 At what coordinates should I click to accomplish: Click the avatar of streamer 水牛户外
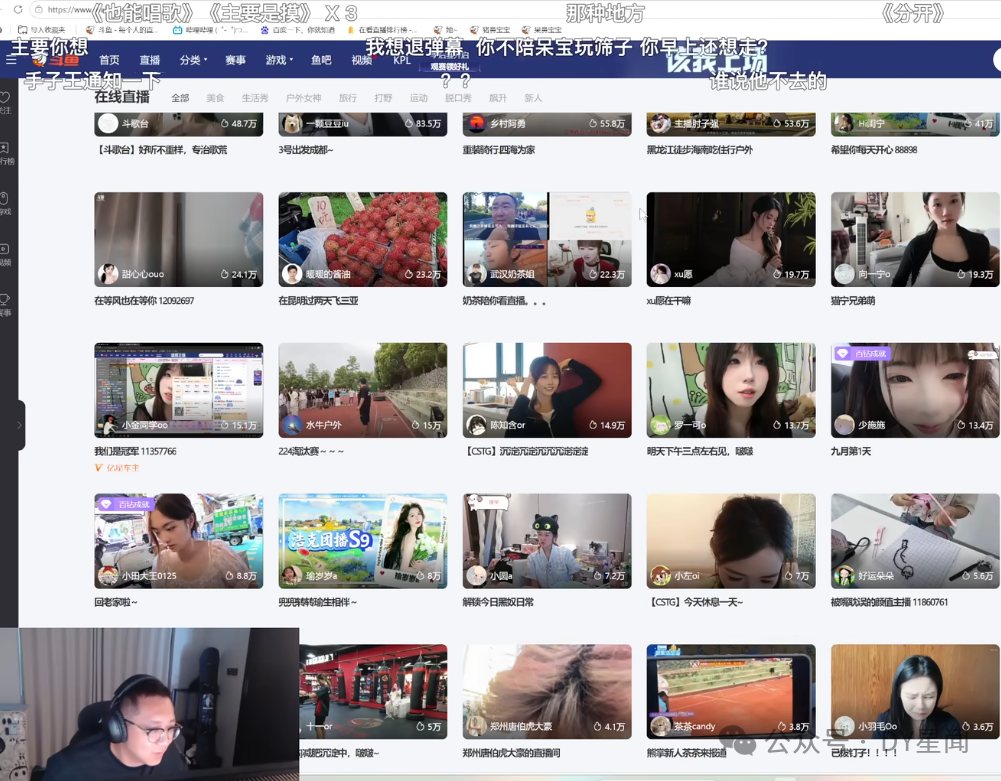pyautogui.click(x=292, y=425)
